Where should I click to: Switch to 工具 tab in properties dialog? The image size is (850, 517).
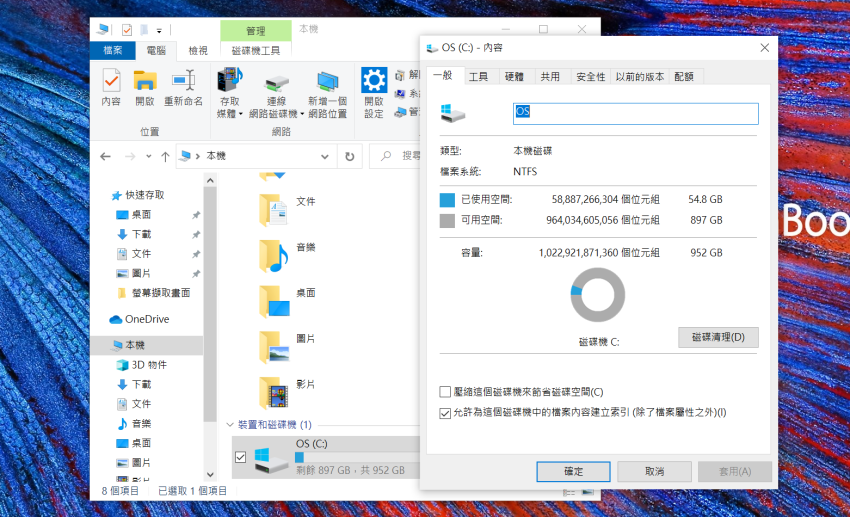point(478,77)
